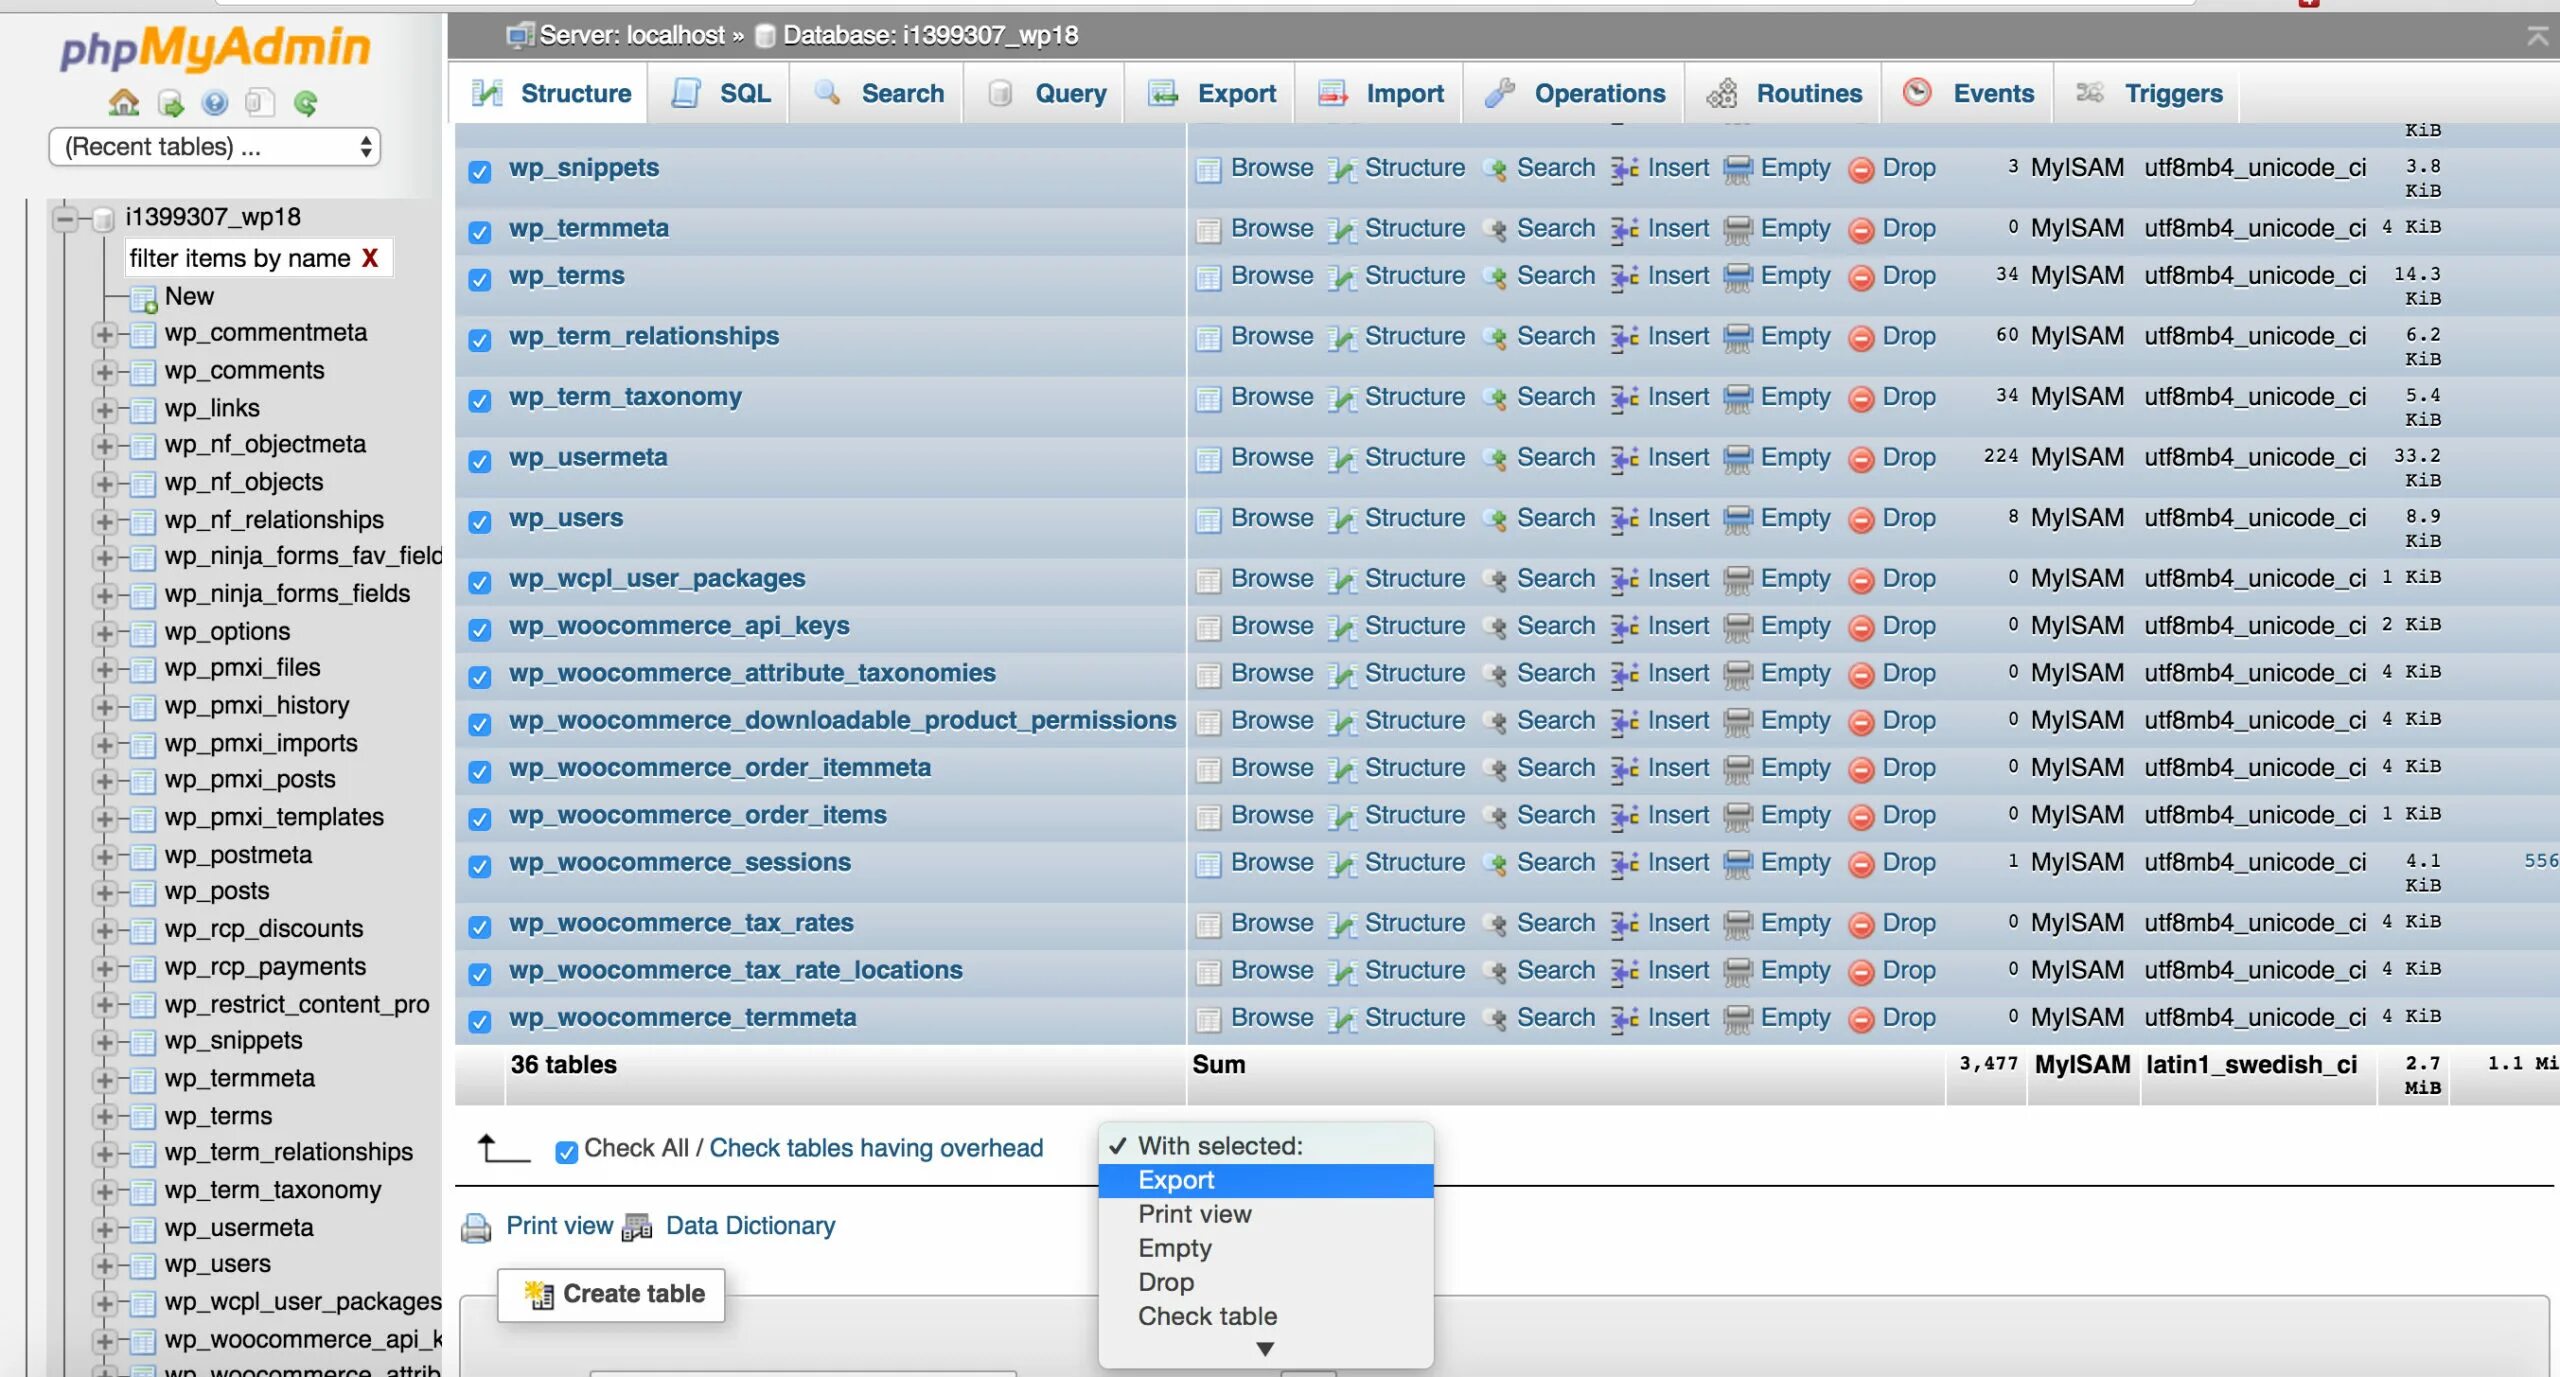Open the Recent tables dropdown
This screenshot has height=1377, width=2560.
(214, 147)
